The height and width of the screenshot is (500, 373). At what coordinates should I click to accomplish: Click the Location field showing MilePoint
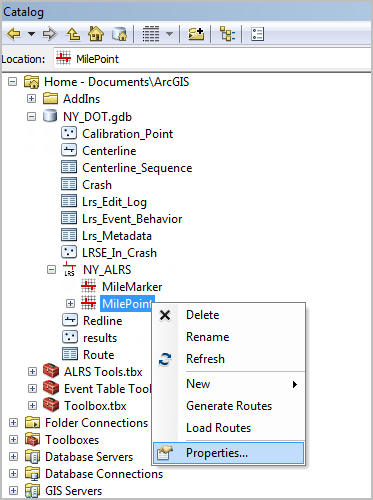(212, 59)
